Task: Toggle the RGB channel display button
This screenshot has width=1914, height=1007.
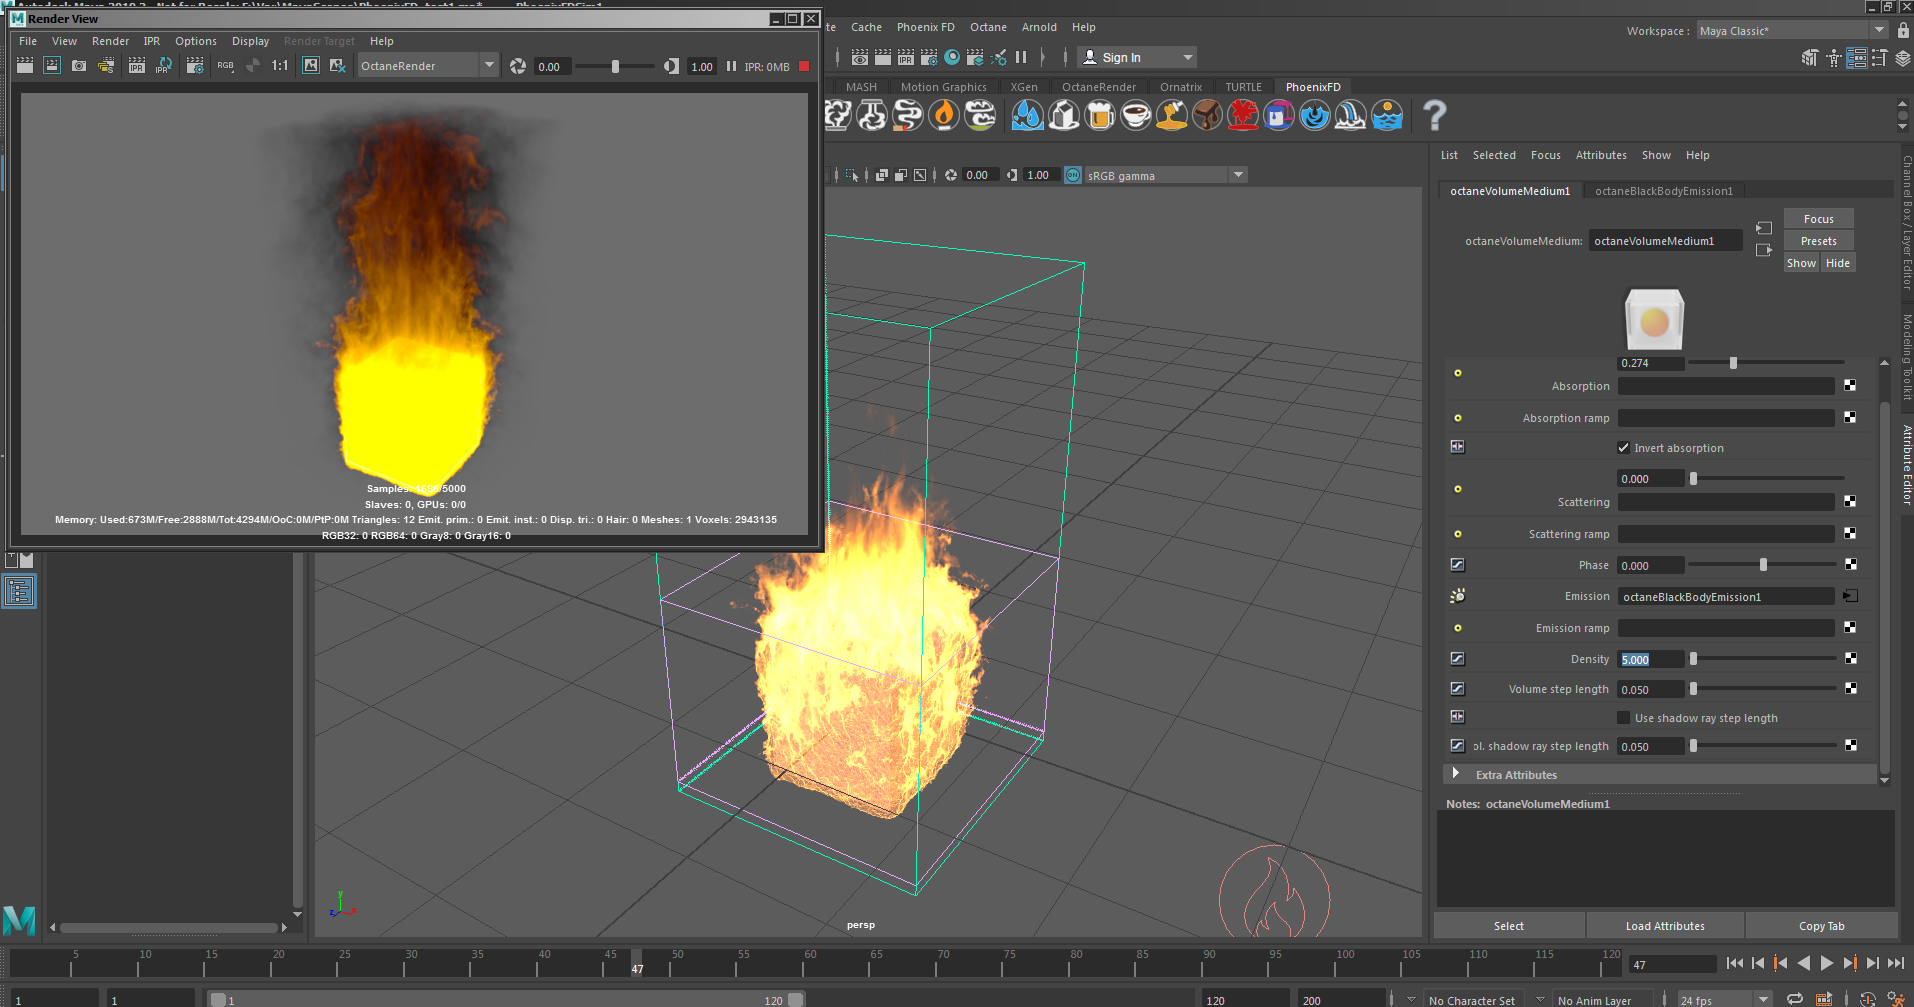Action: [x=225, y=66]
